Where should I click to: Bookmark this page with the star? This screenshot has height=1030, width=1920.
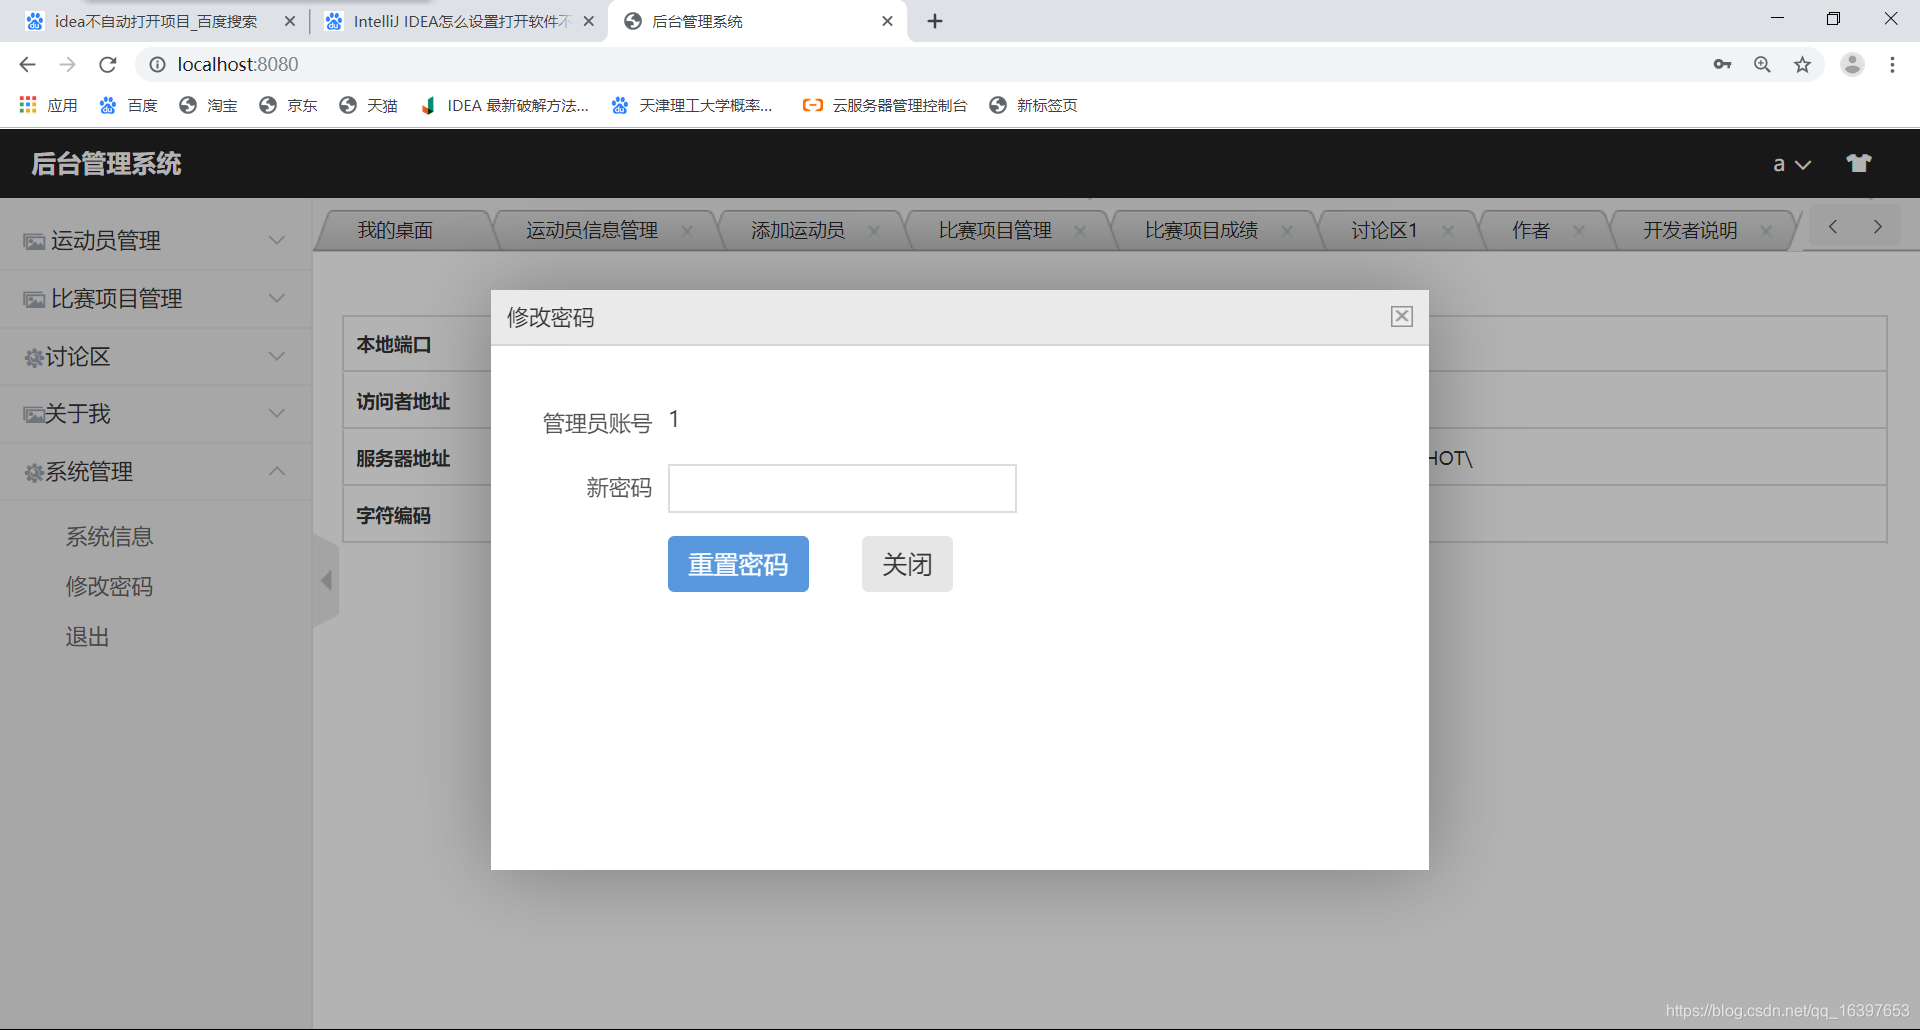(1802, 64)
